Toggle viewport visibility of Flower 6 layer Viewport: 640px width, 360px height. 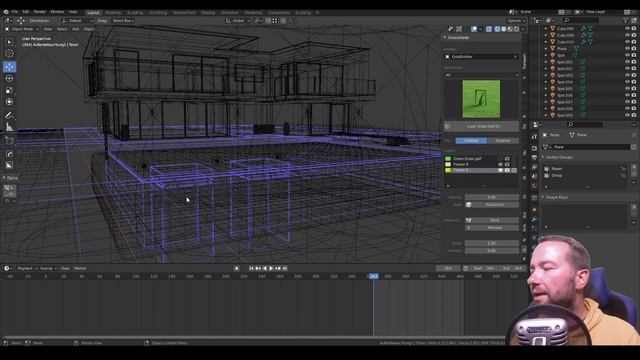point(500,164)
